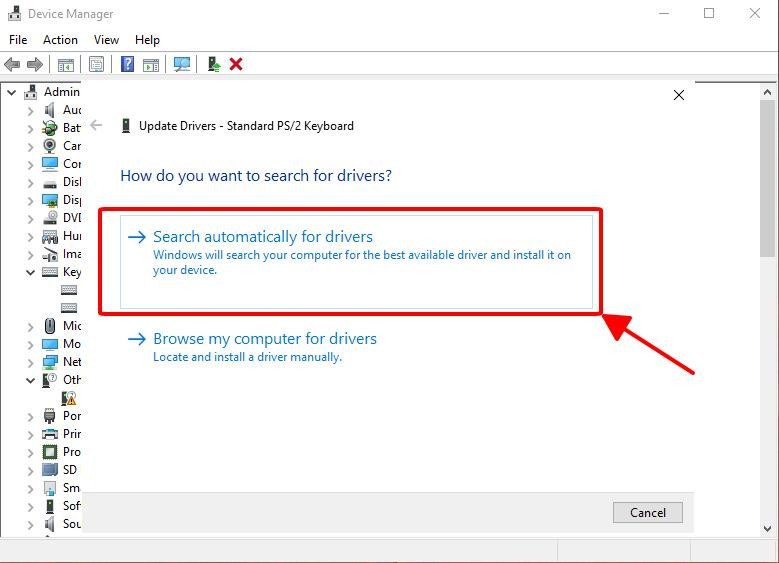The width and height of the screenshot is (779, 563).
Task: Click the vertical scrollbar down arrow
Action: tap(768, 528)
